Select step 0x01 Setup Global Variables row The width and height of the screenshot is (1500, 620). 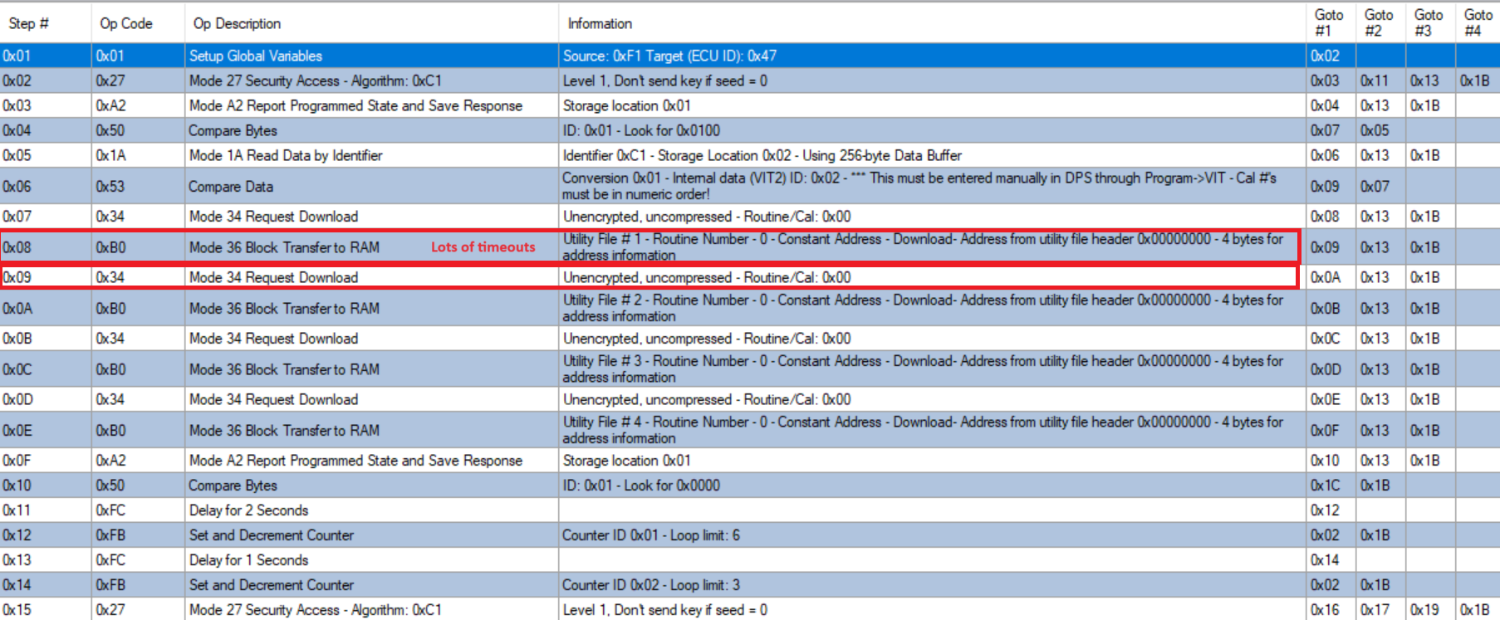[750, 56]
